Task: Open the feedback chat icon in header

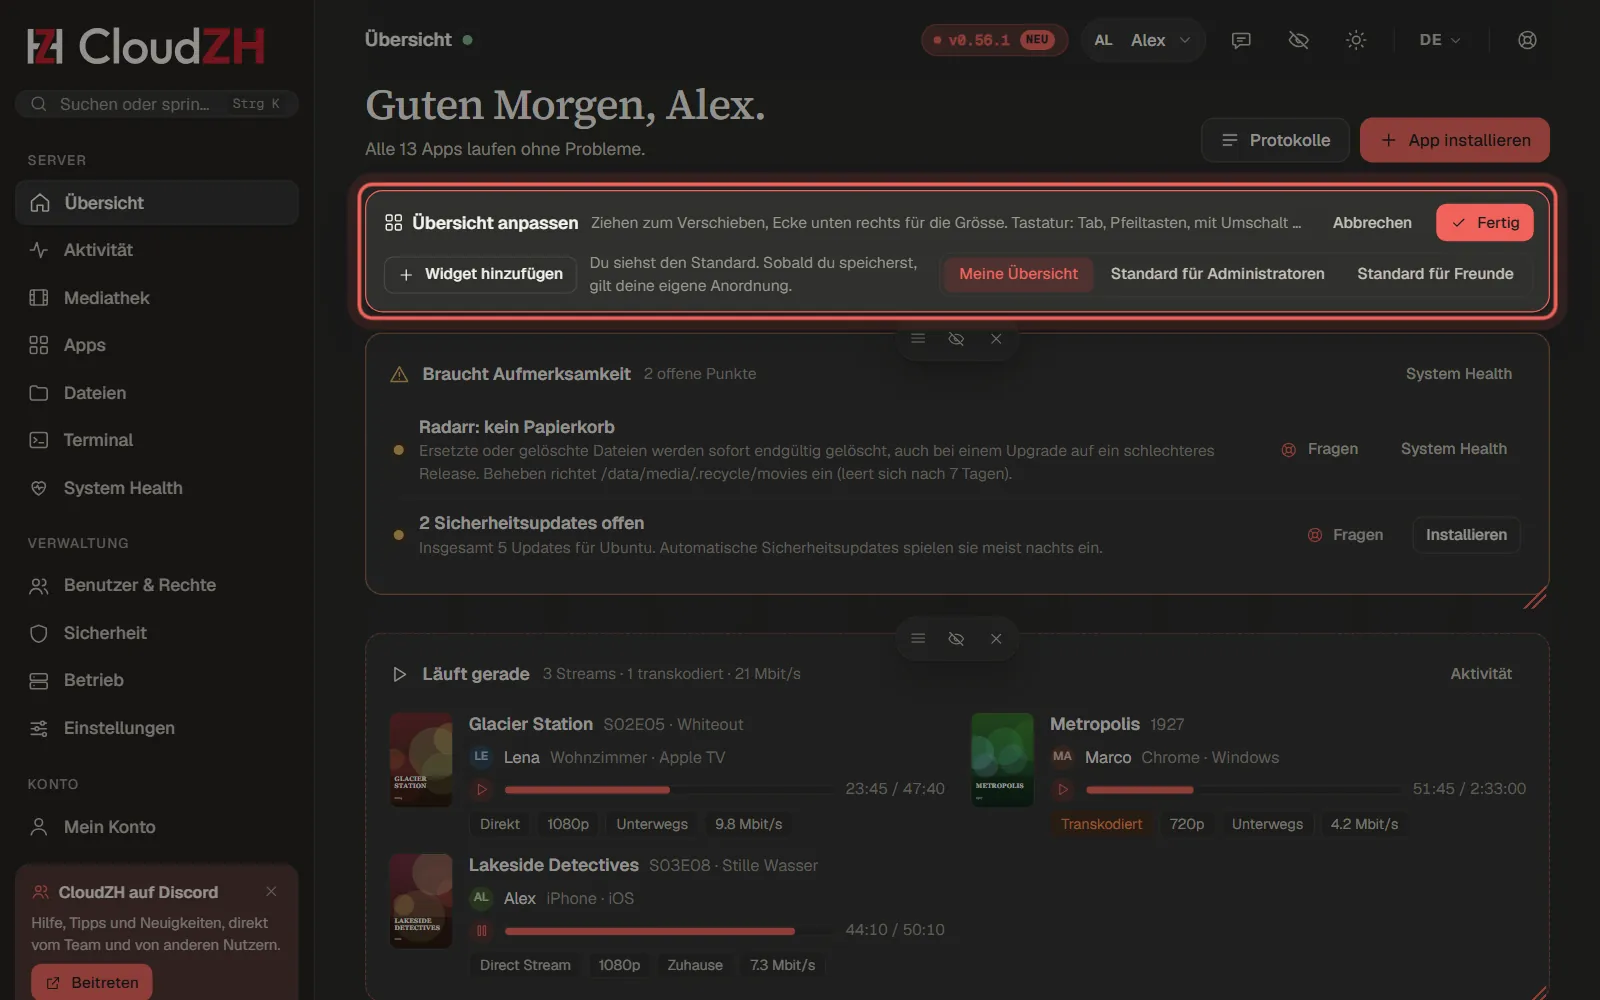Action: tap(1241, 40)
